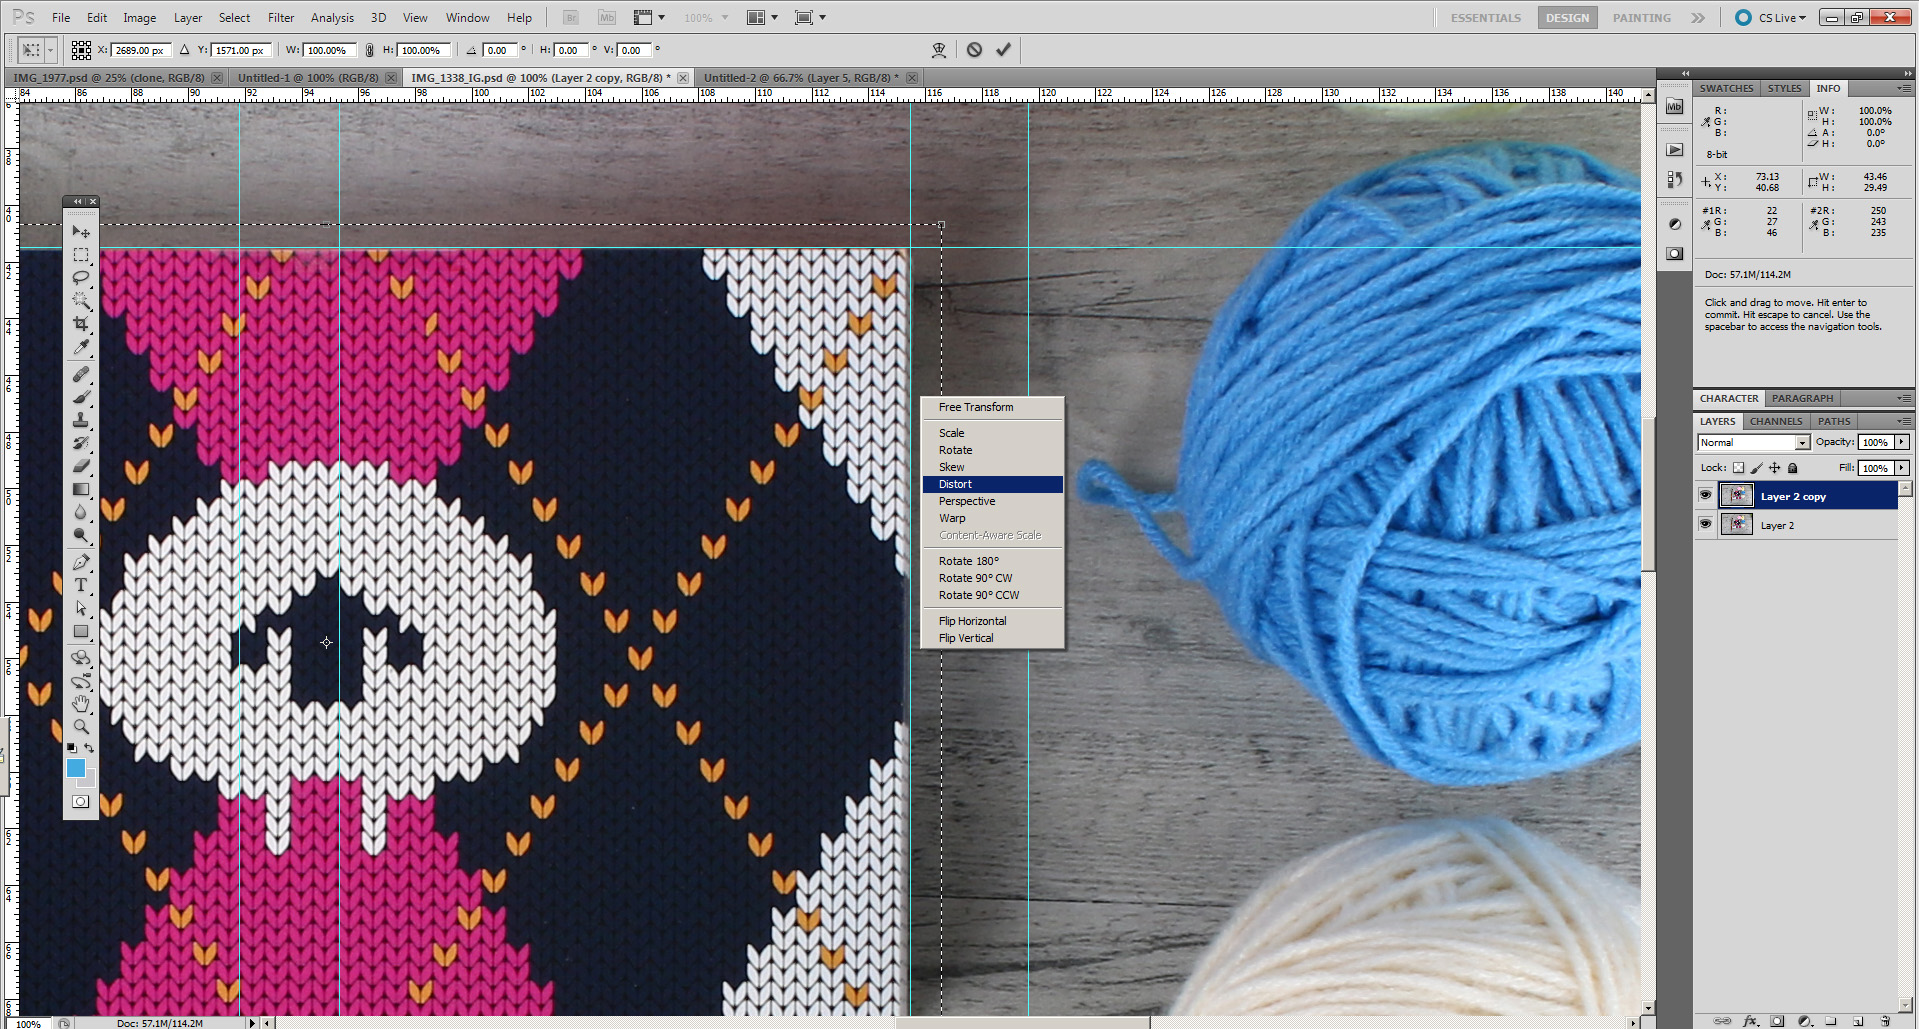Select the Path Selection tool

tap(81, 608)
